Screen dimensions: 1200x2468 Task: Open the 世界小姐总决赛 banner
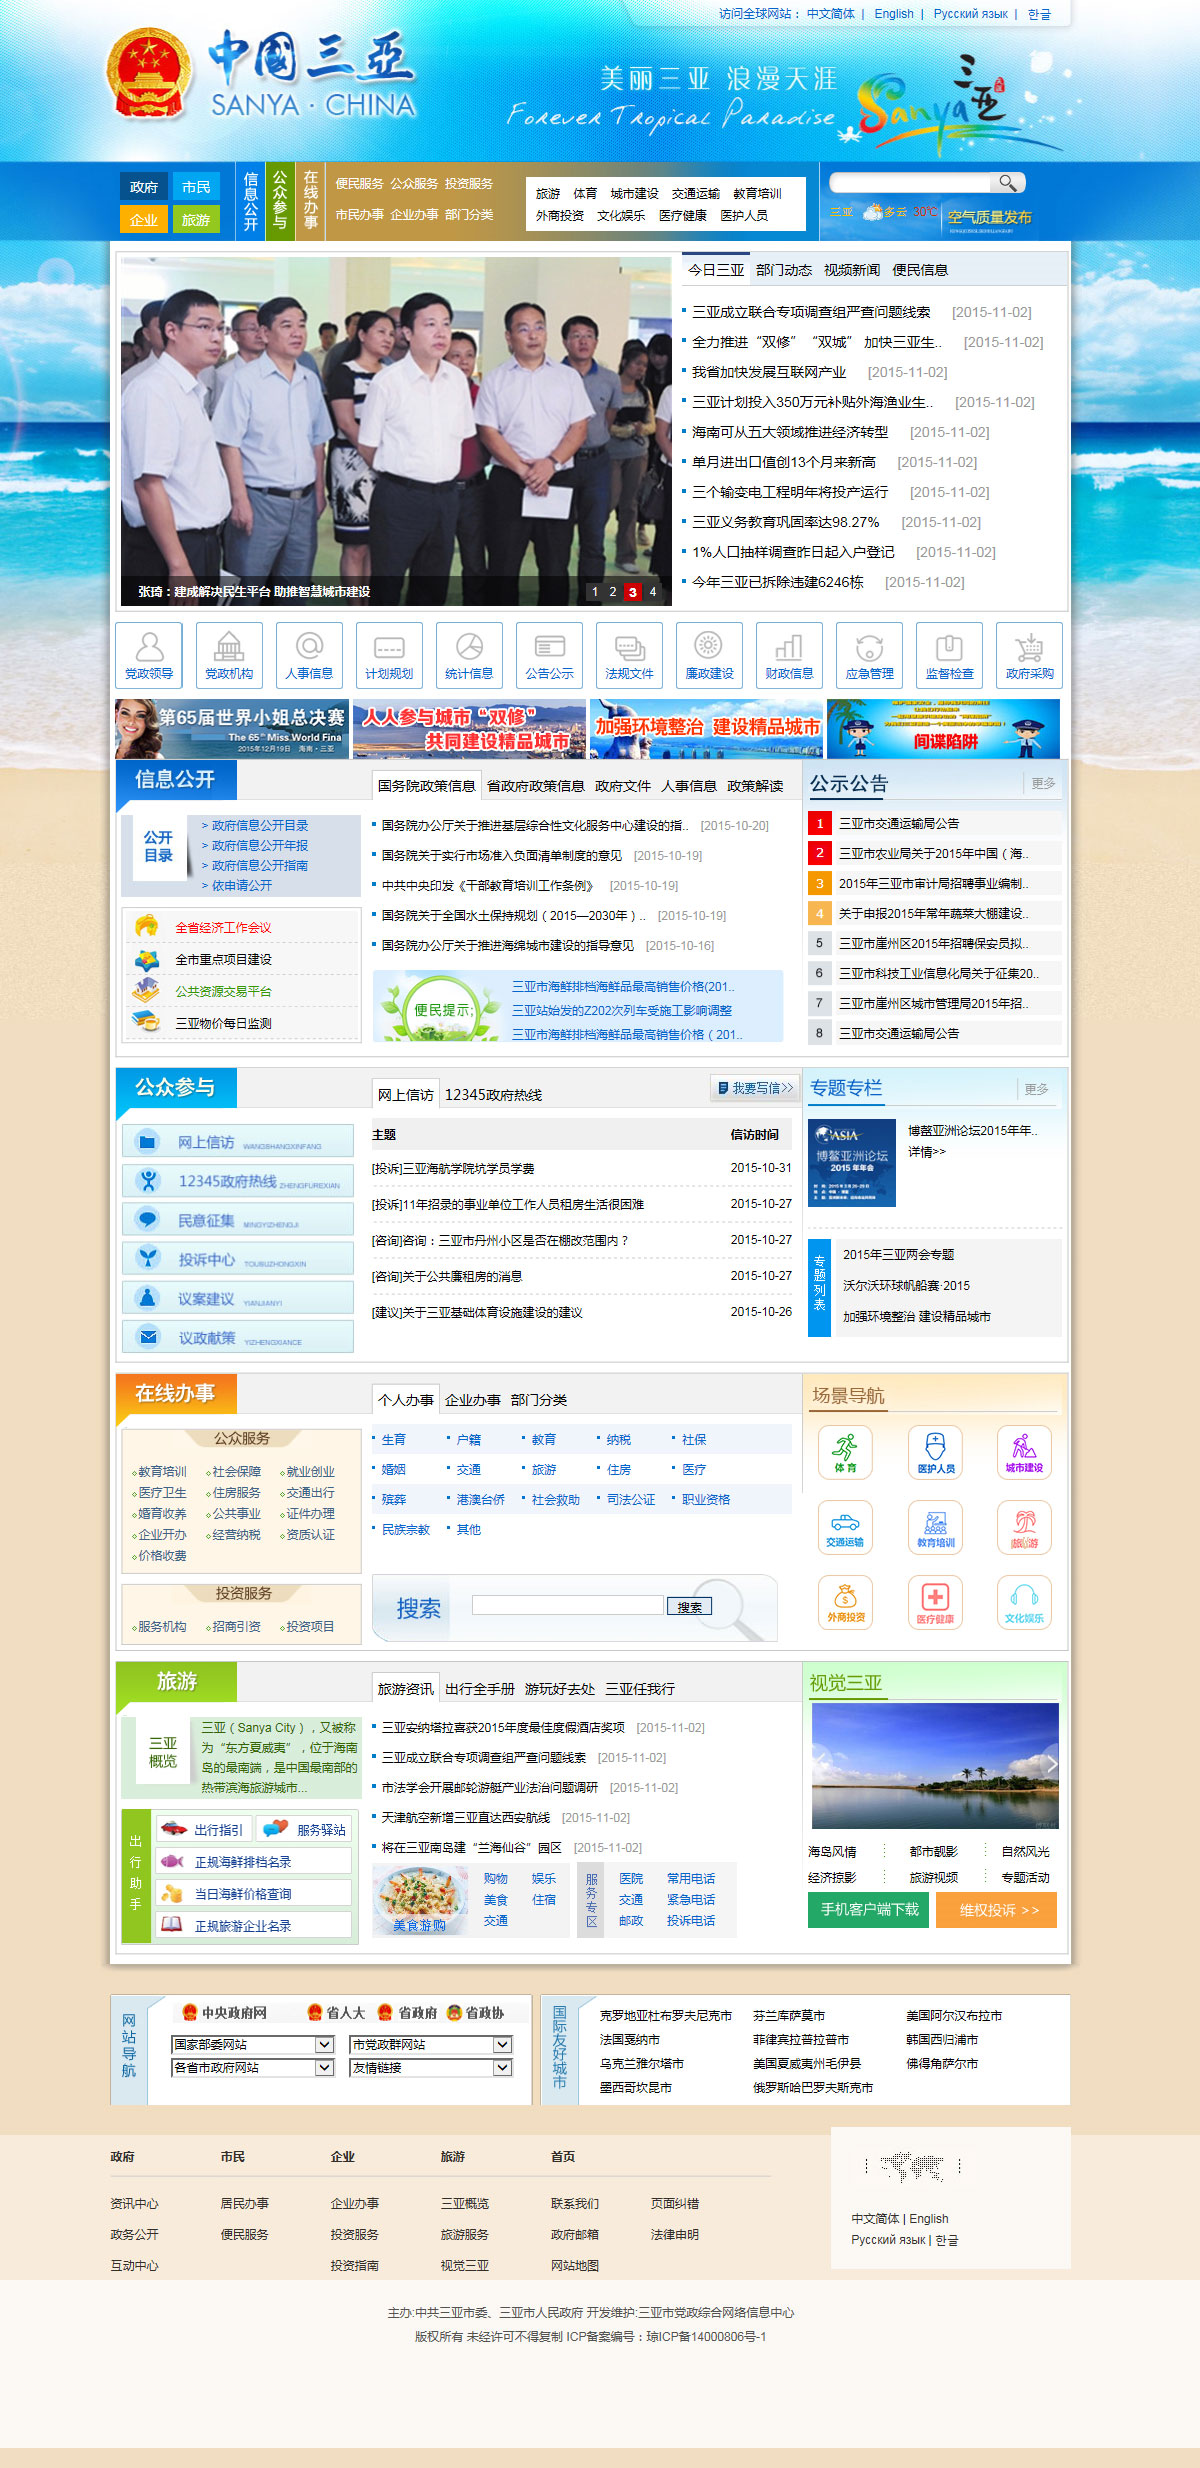tap(232, 728)
